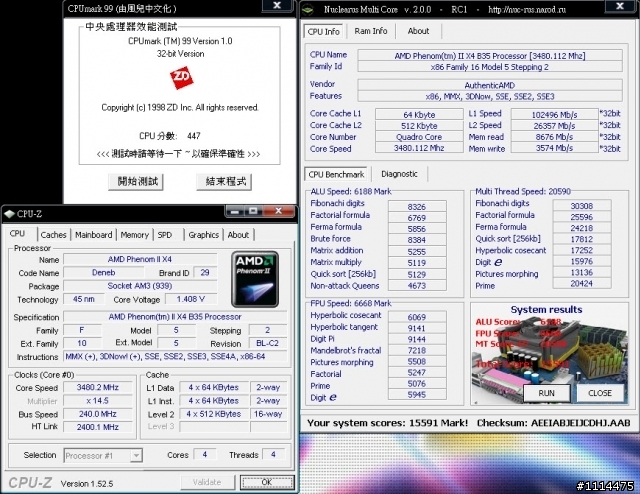
Task: Switch to the Graphics tab in CPU-Z
Action: click(x=203, y=235)
